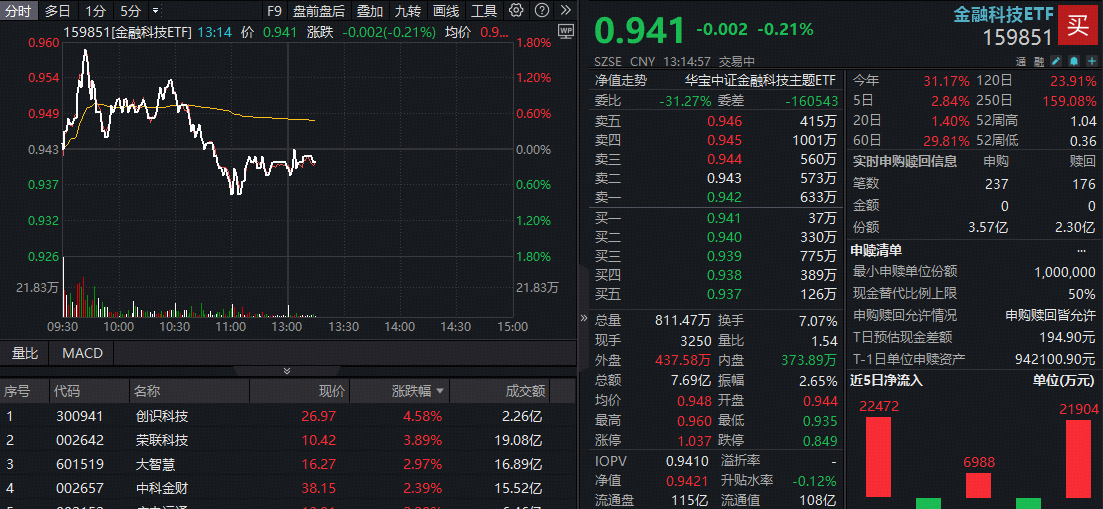Expand side panel arrow left of 总量

(x=584, y=320)
